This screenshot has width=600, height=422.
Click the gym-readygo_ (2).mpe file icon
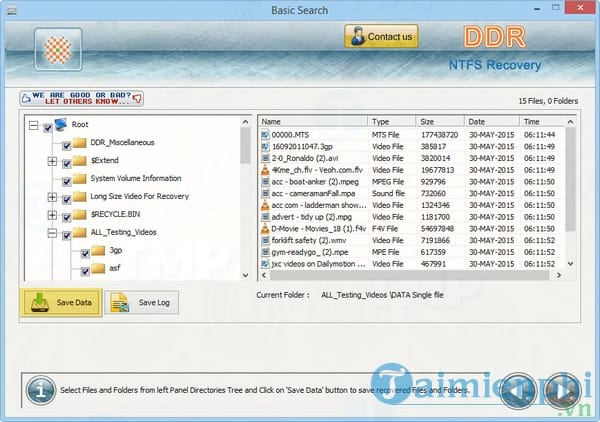tap(265, 252)
